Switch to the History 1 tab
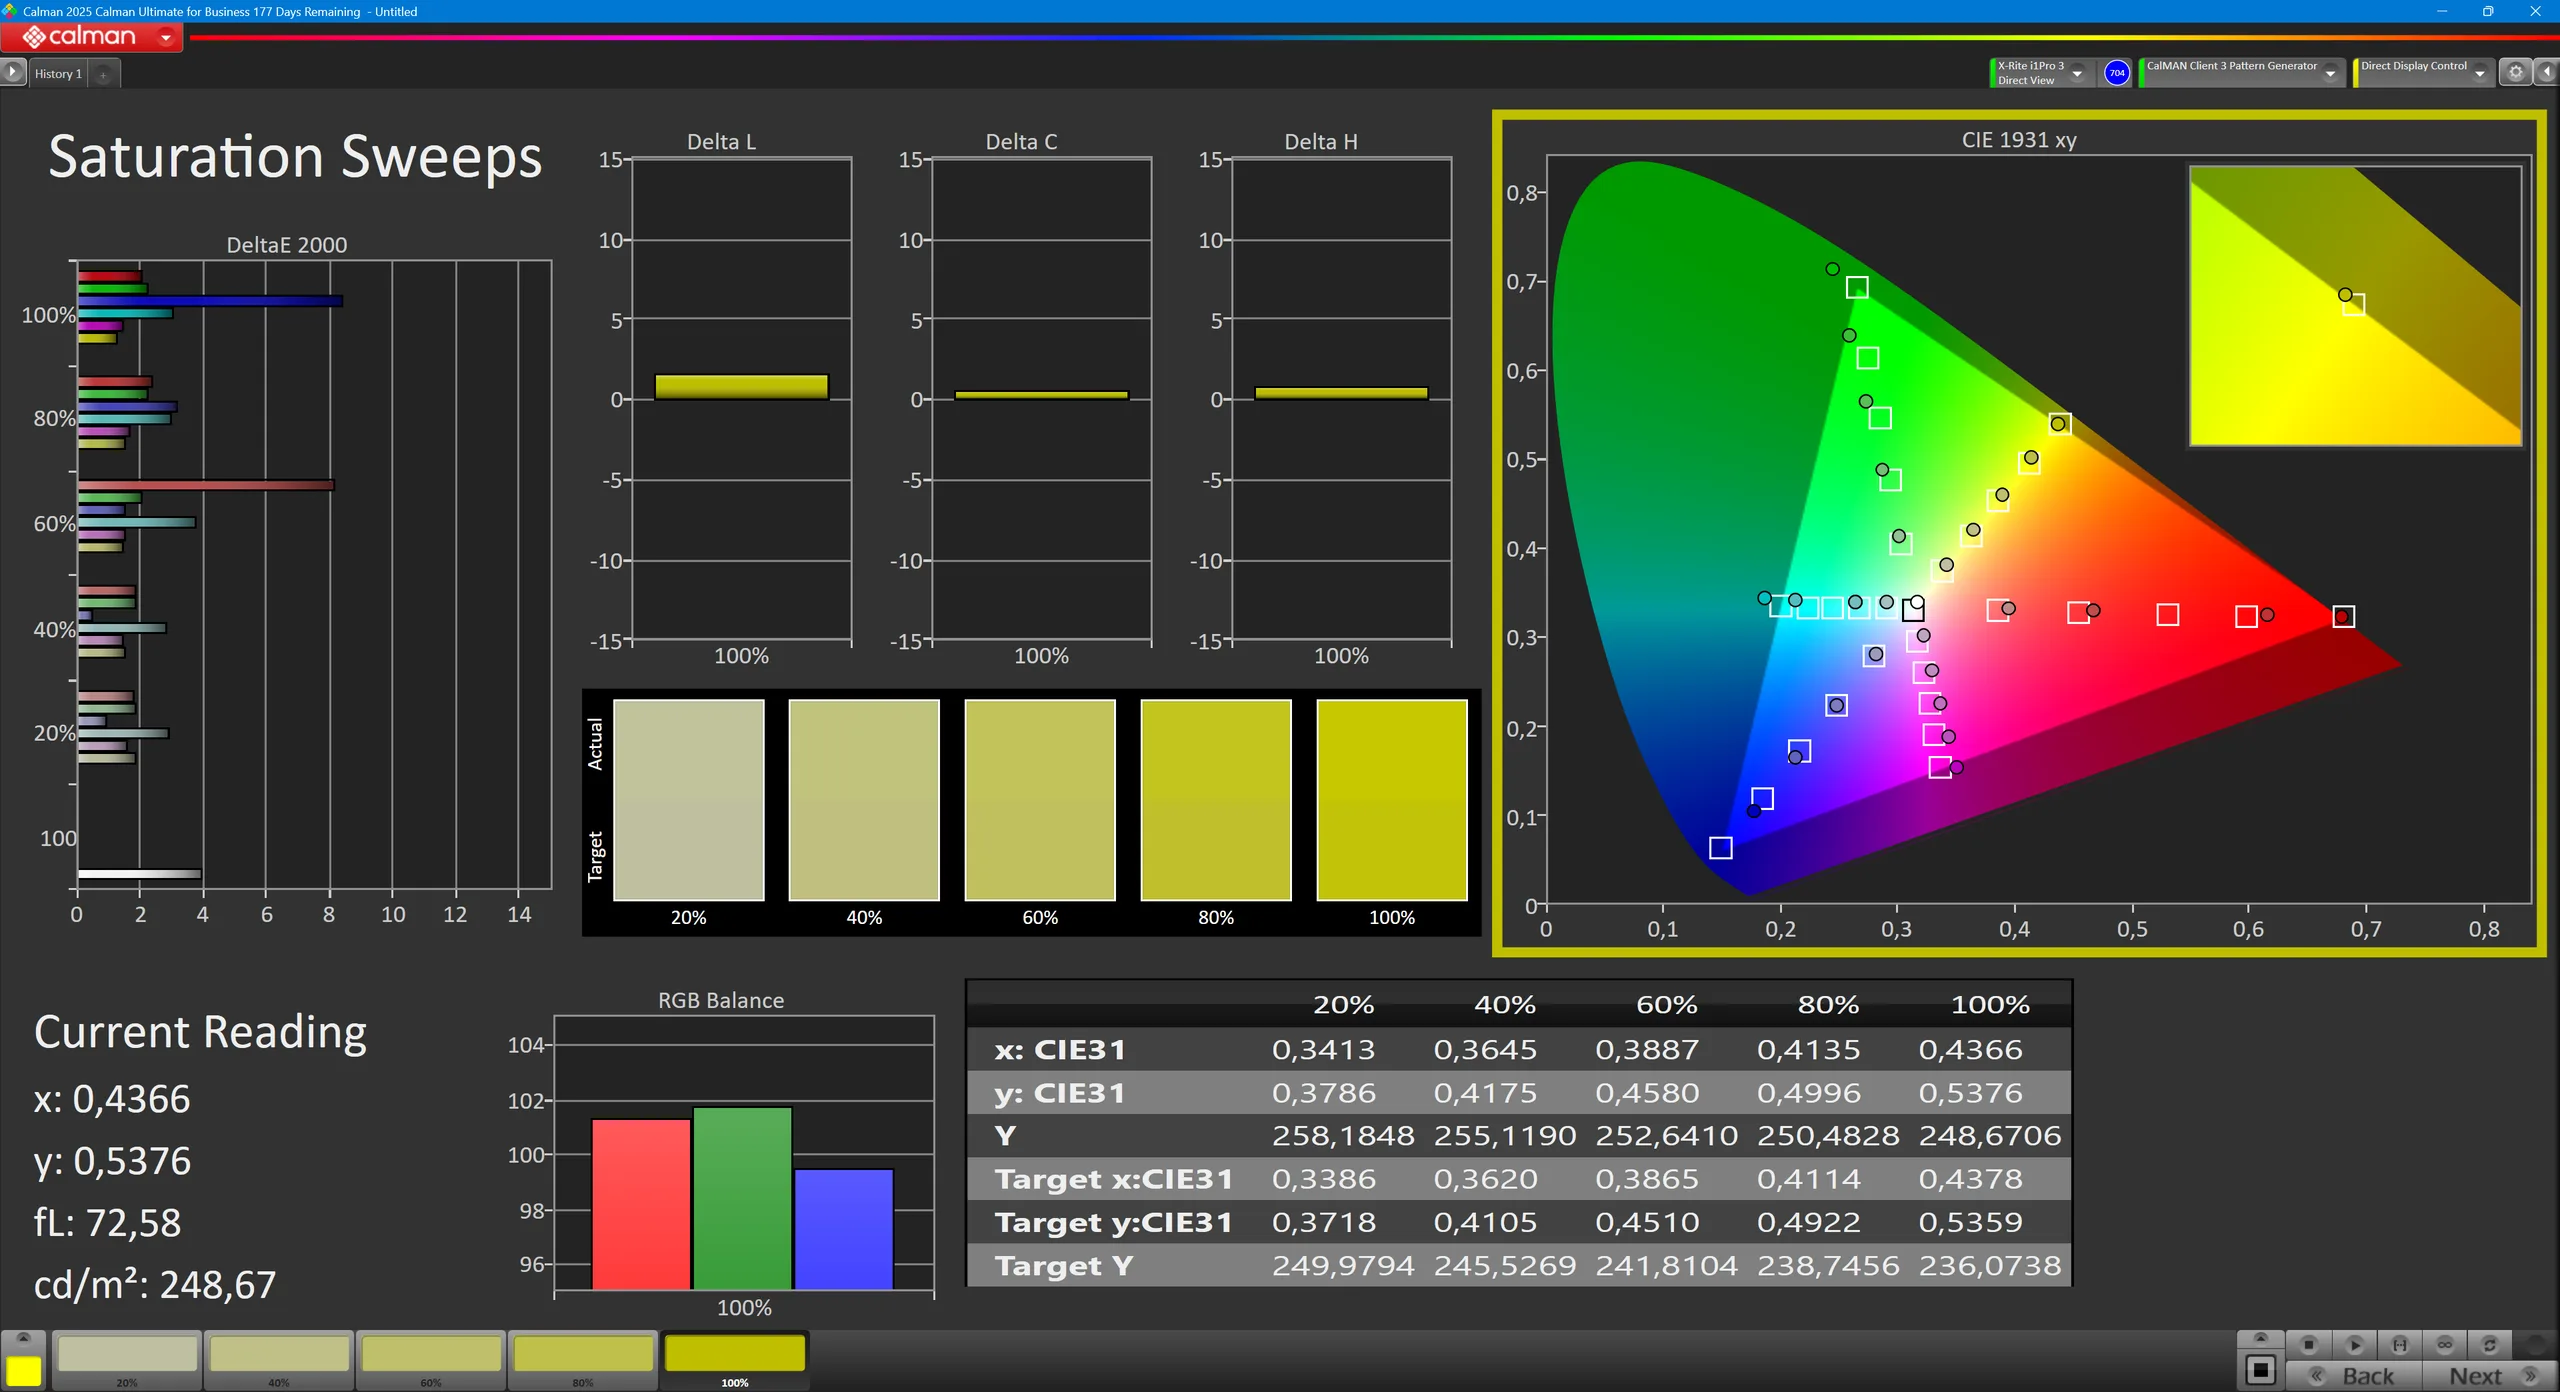2560x1392 pixels. [58, 74]
